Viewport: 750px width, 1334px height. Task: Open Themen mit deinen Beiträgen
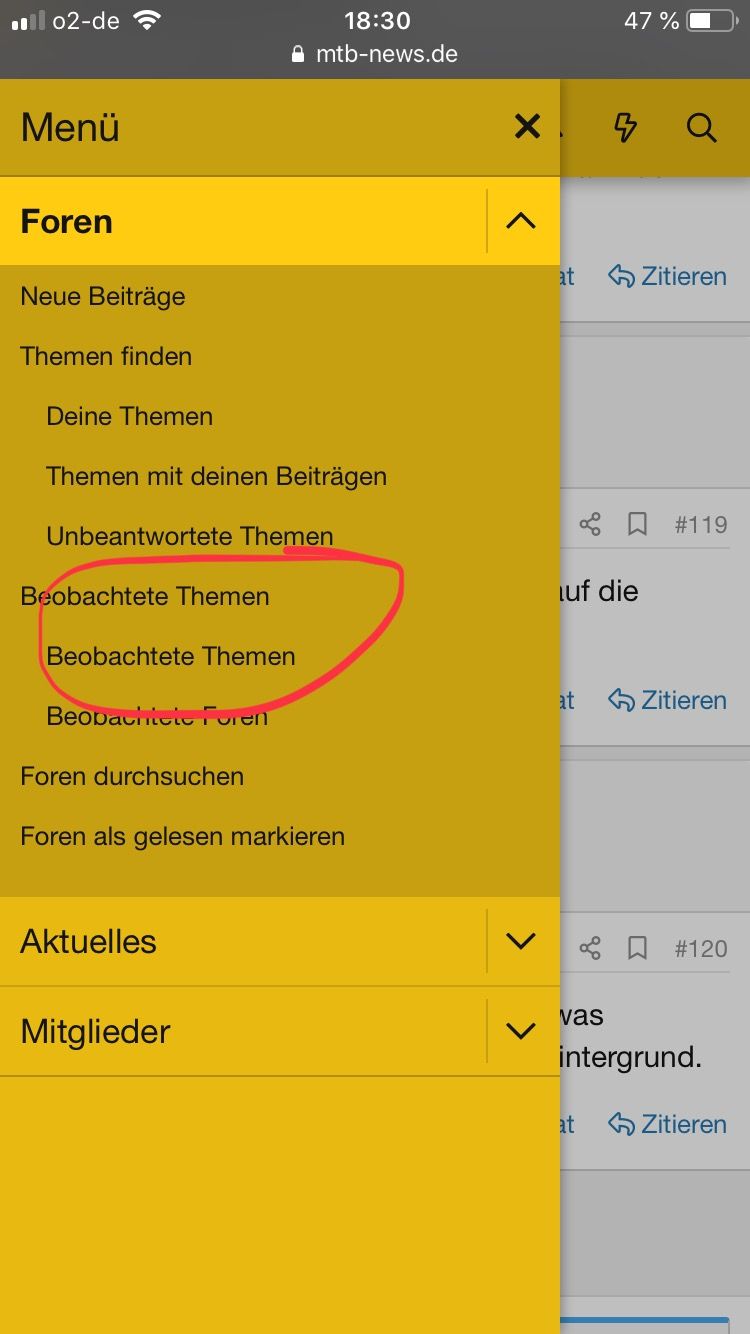click(216, 476)
